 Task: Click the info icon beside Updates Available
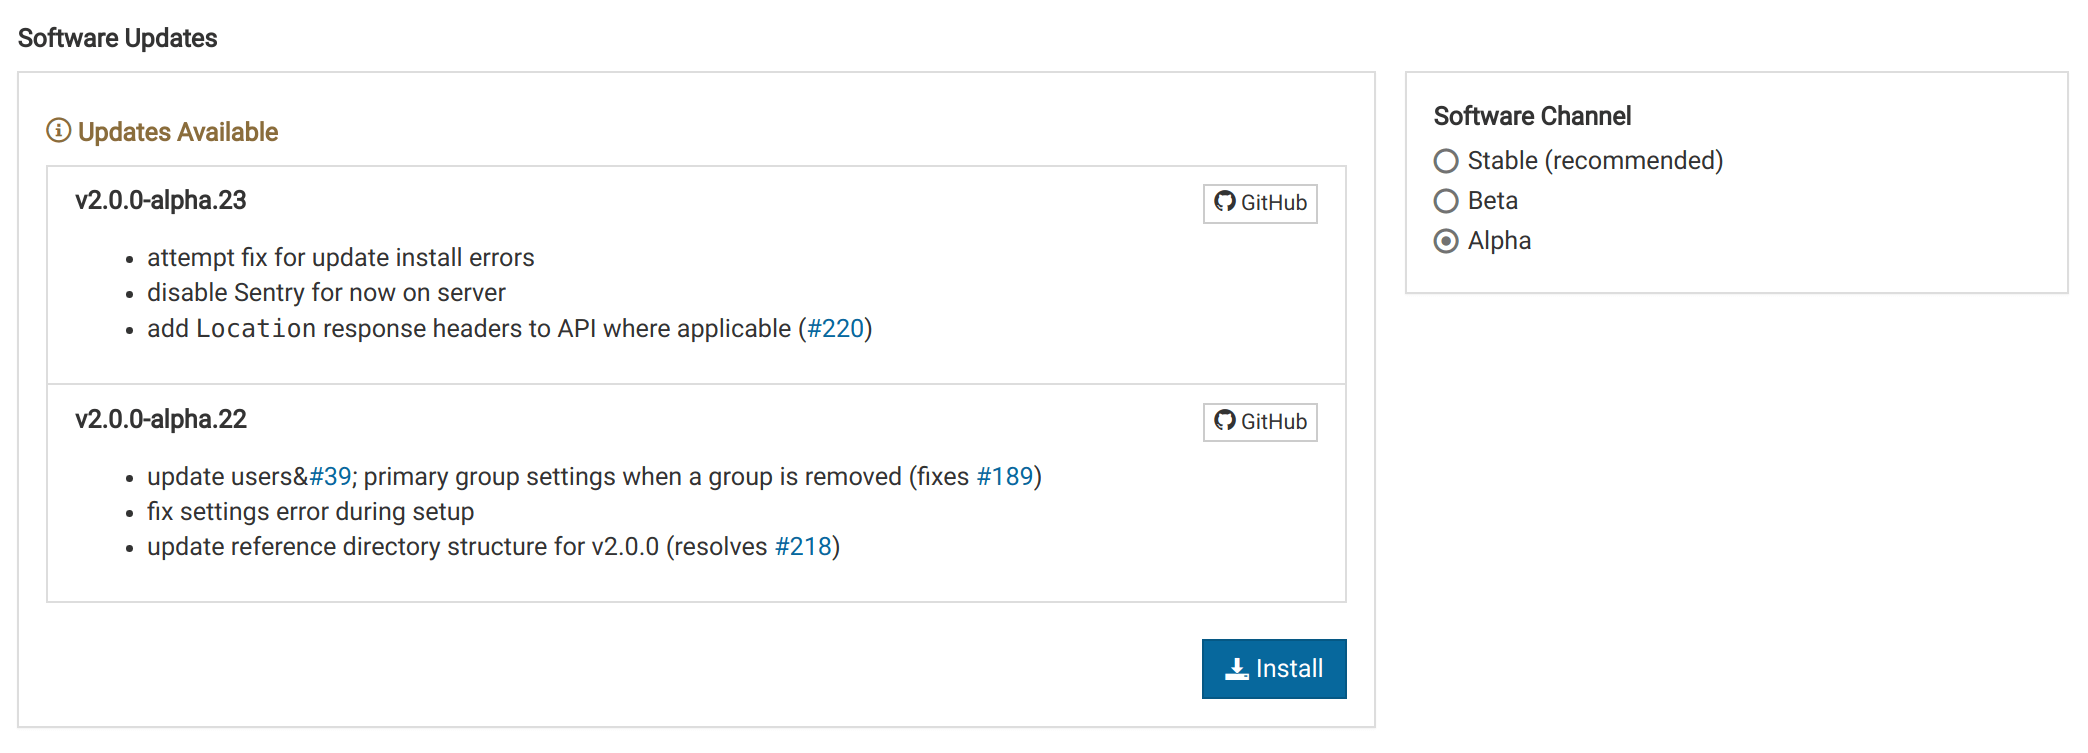[x=59, y=131]
